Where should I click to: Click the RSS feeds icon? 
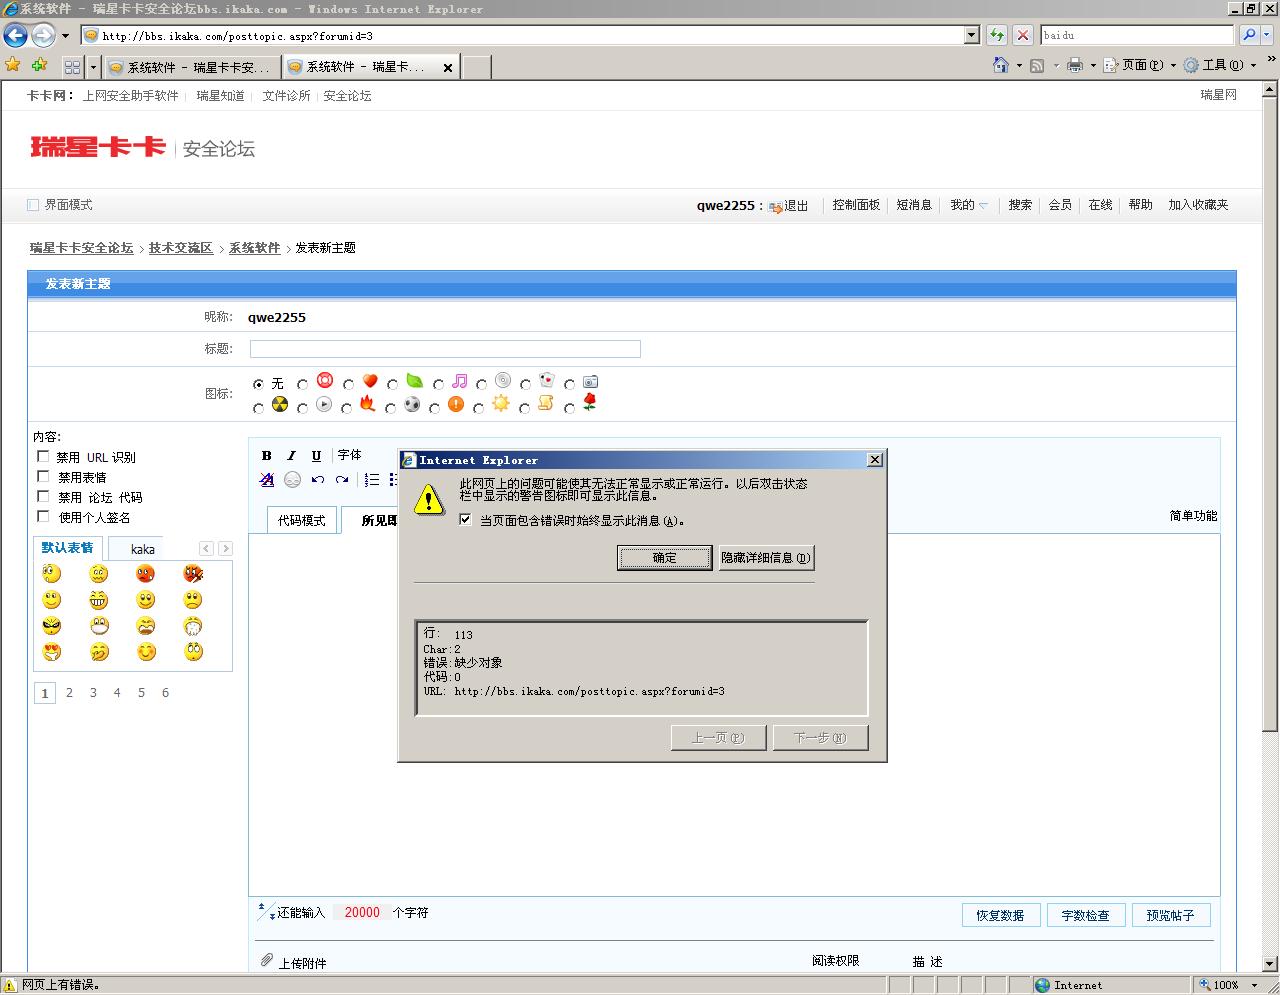tap(1037, 66)
